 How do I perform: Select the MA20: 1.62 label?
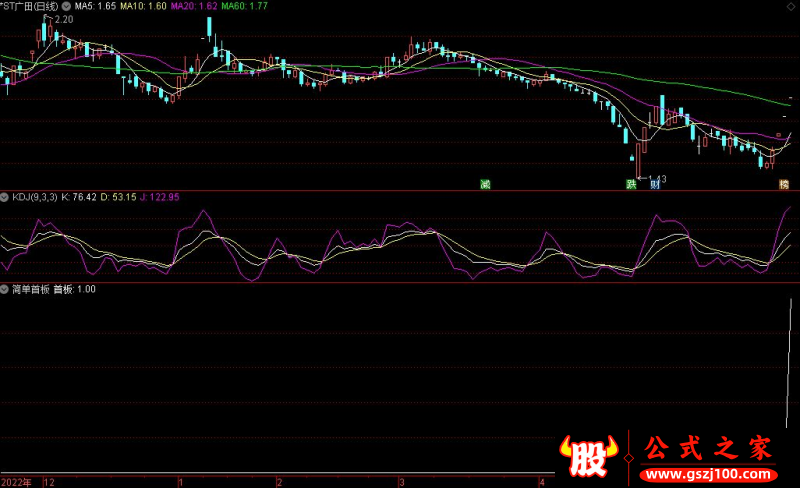194,6
